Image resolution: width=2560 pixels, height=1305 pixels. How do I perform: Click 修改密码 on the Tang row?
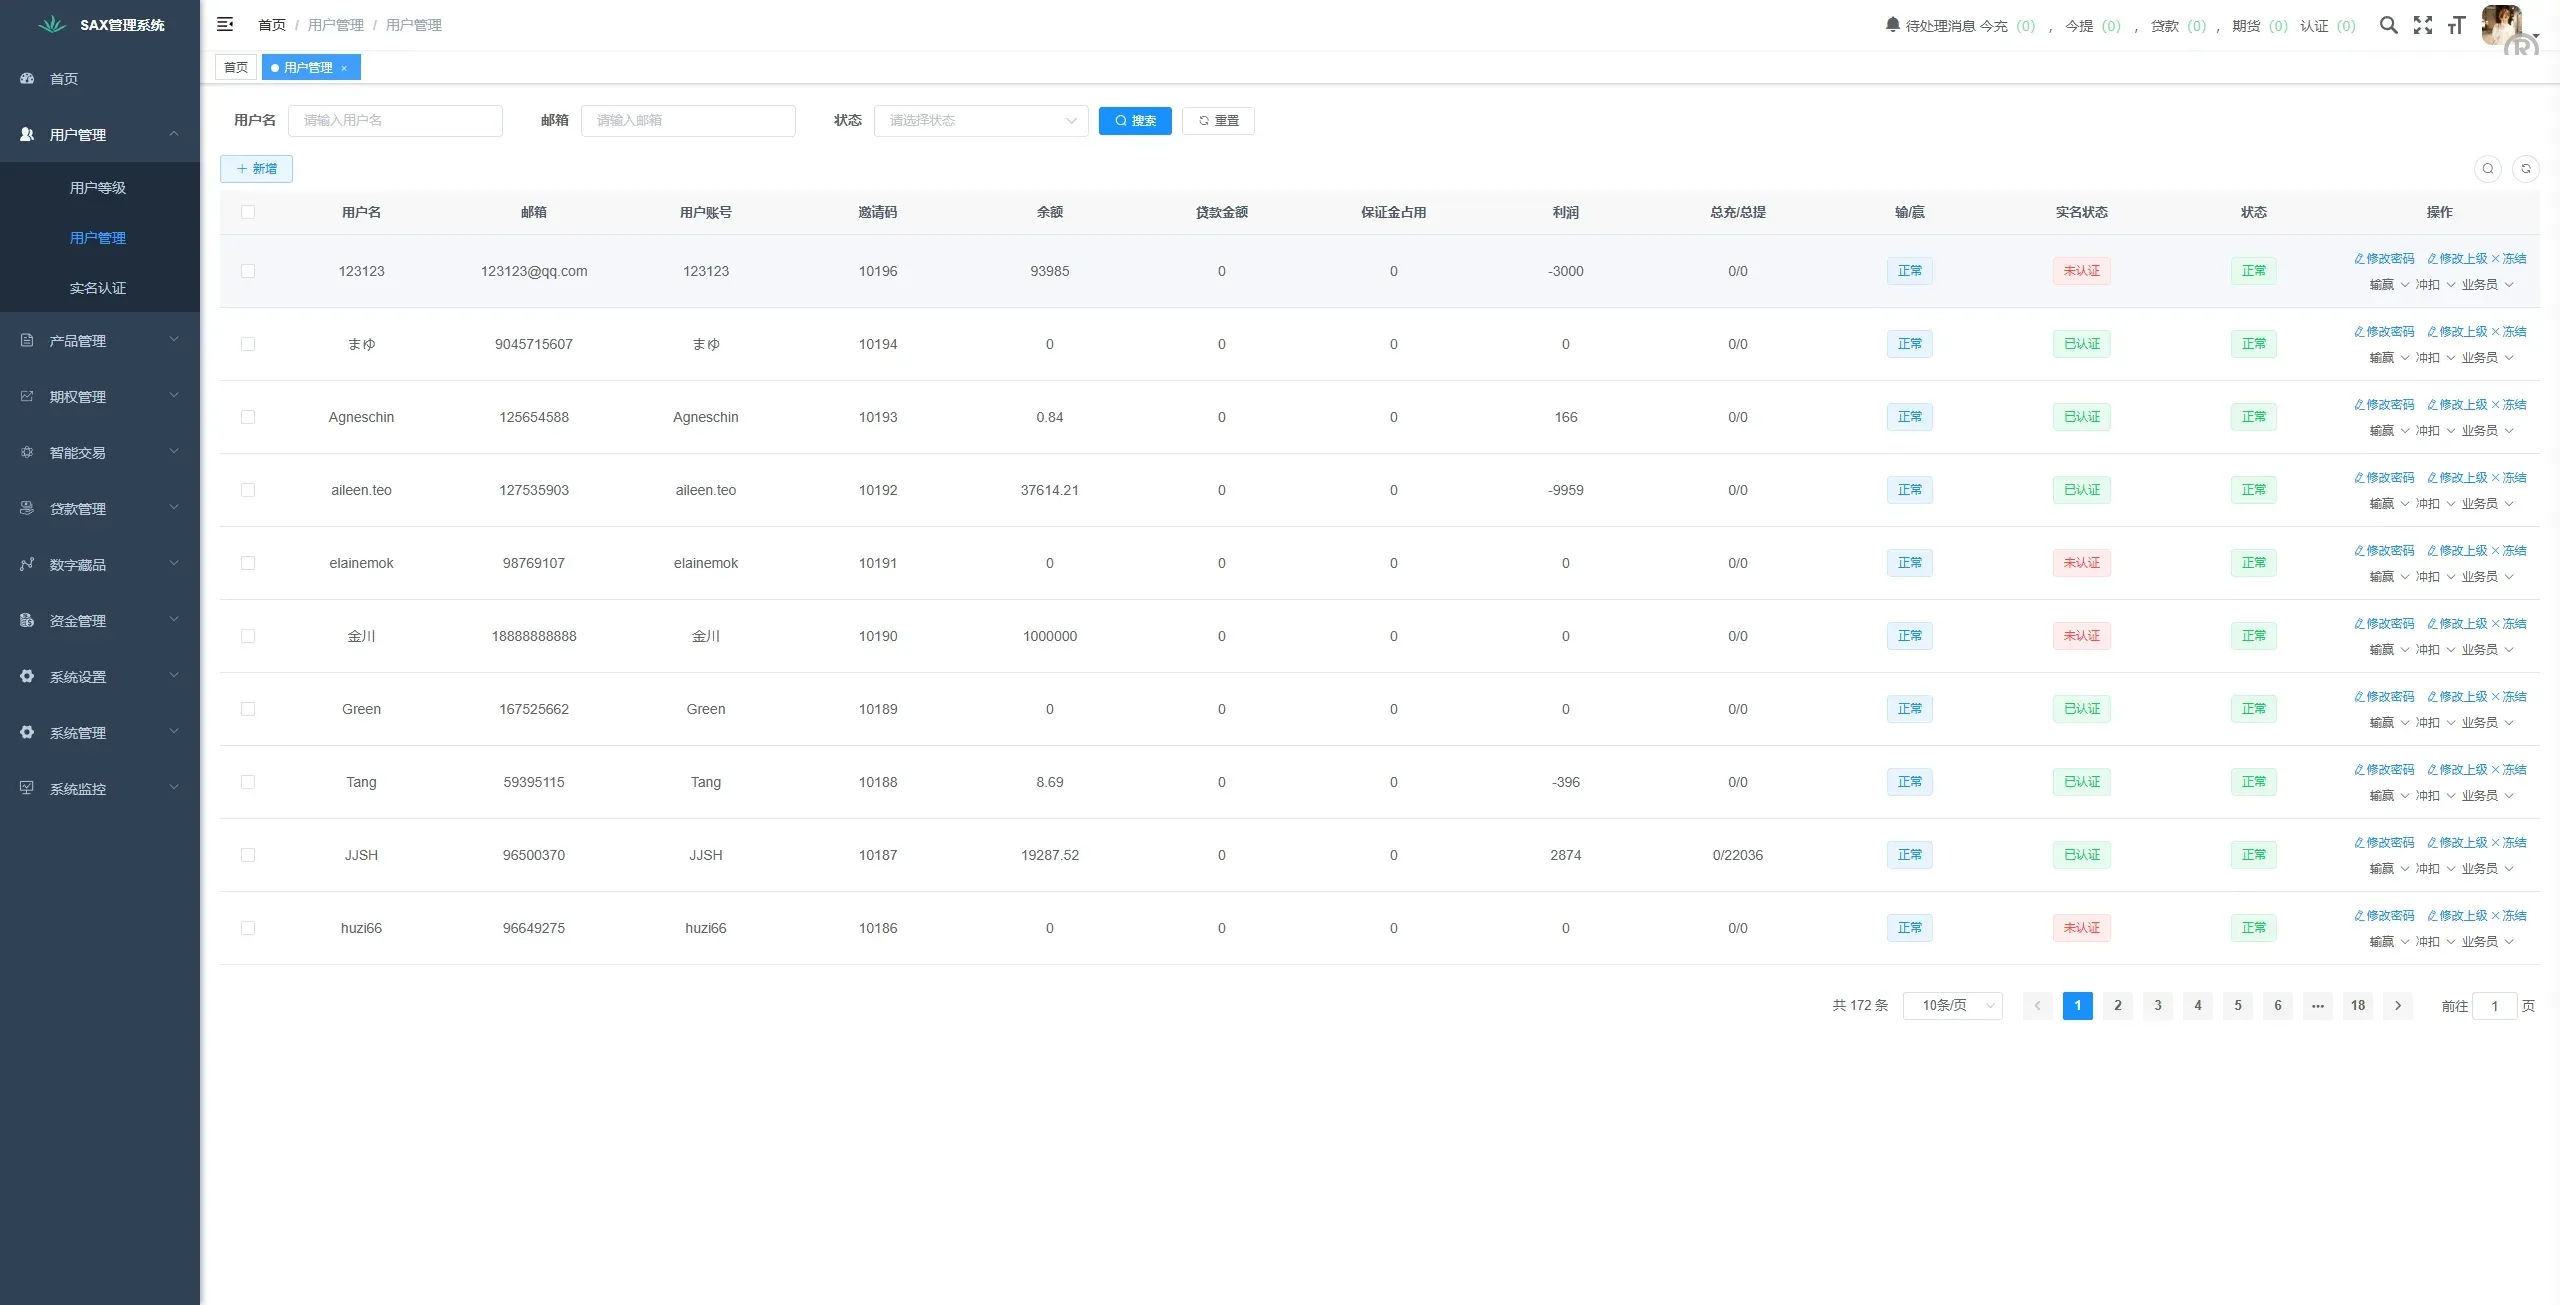pos(2386,769)
